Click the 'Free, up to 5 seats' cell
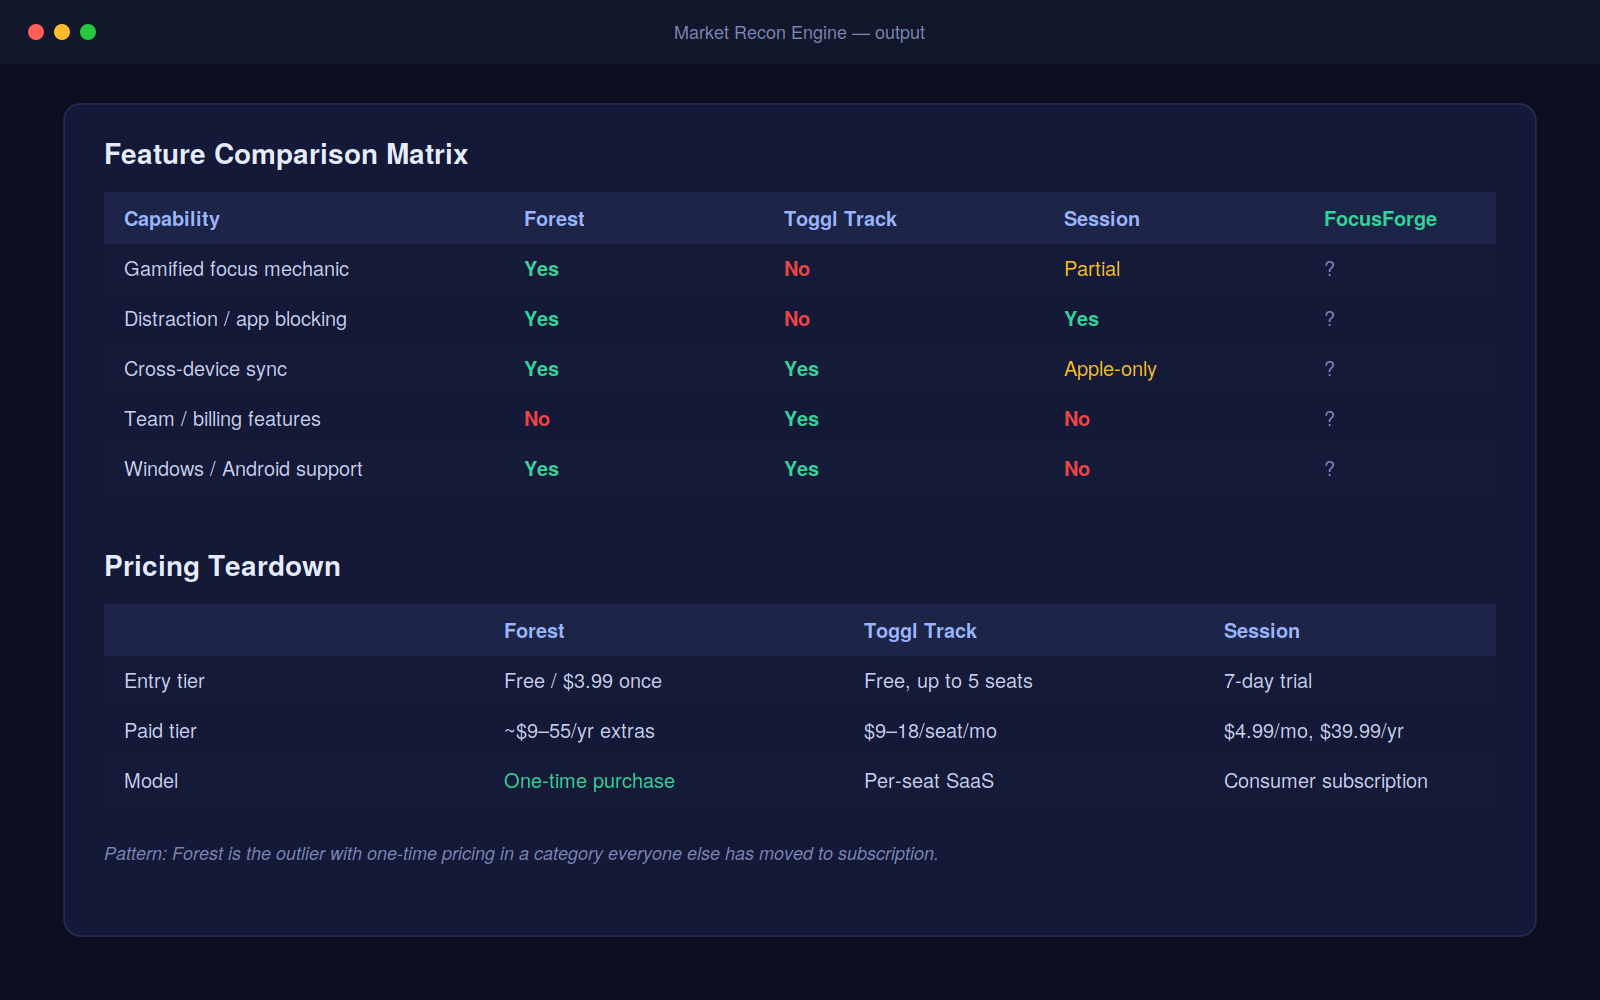The height and width of the screenshot is (1000, 1600). (x=948, y=681)
